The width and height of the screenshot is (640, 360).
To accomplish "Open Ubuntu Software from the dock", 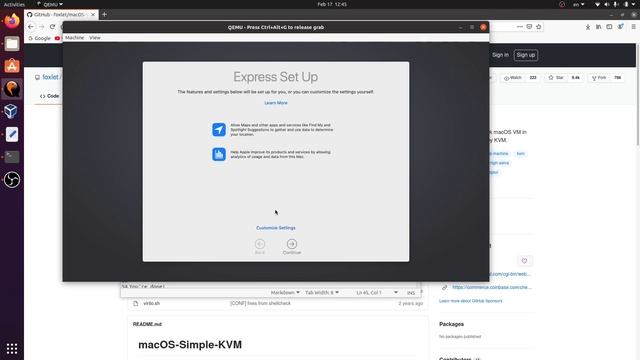I will [x=12, y=66].
